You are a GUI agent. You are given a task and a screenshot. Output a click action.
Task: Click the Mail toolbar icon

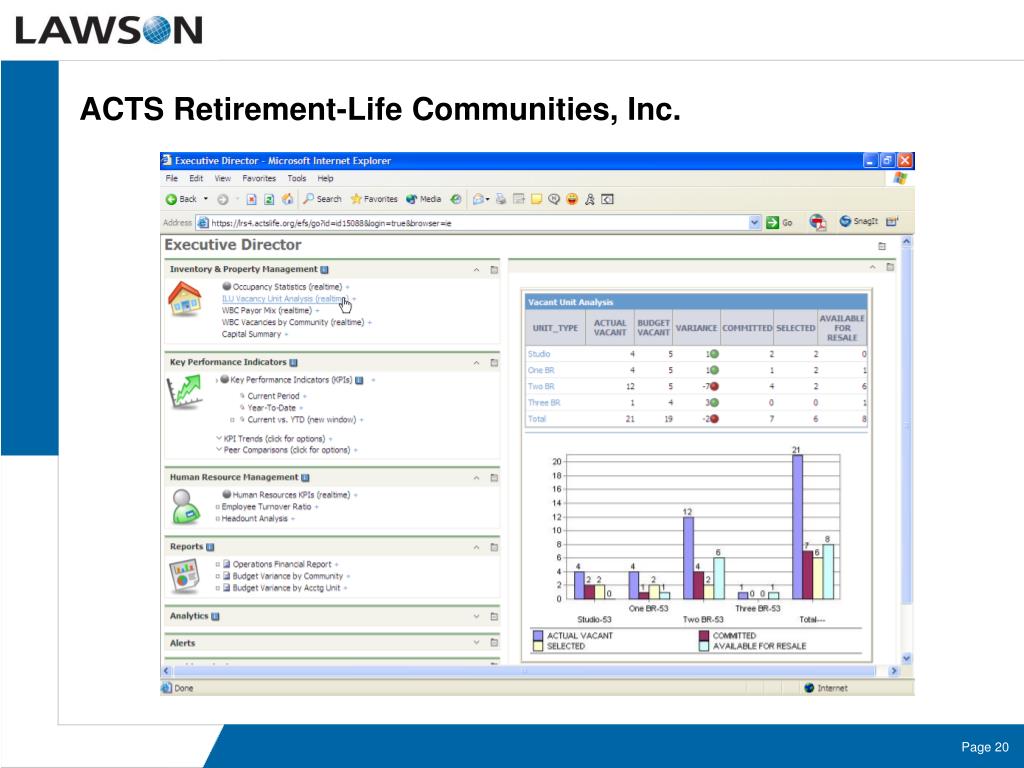(x=480, y=199)
